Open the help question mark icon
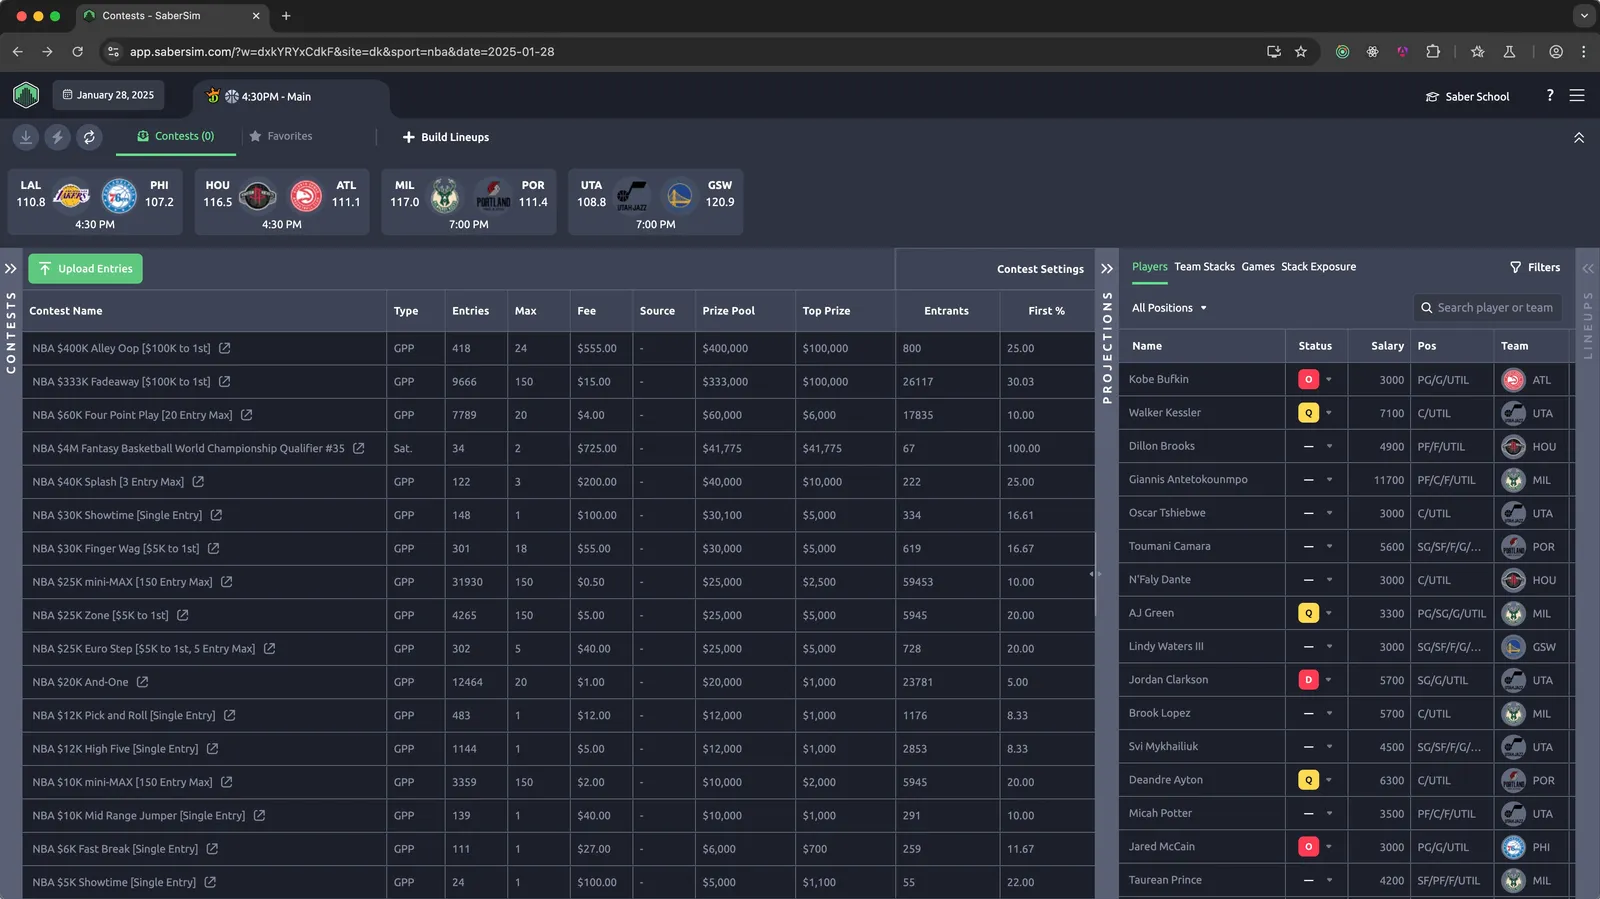 click(1550, 95)
